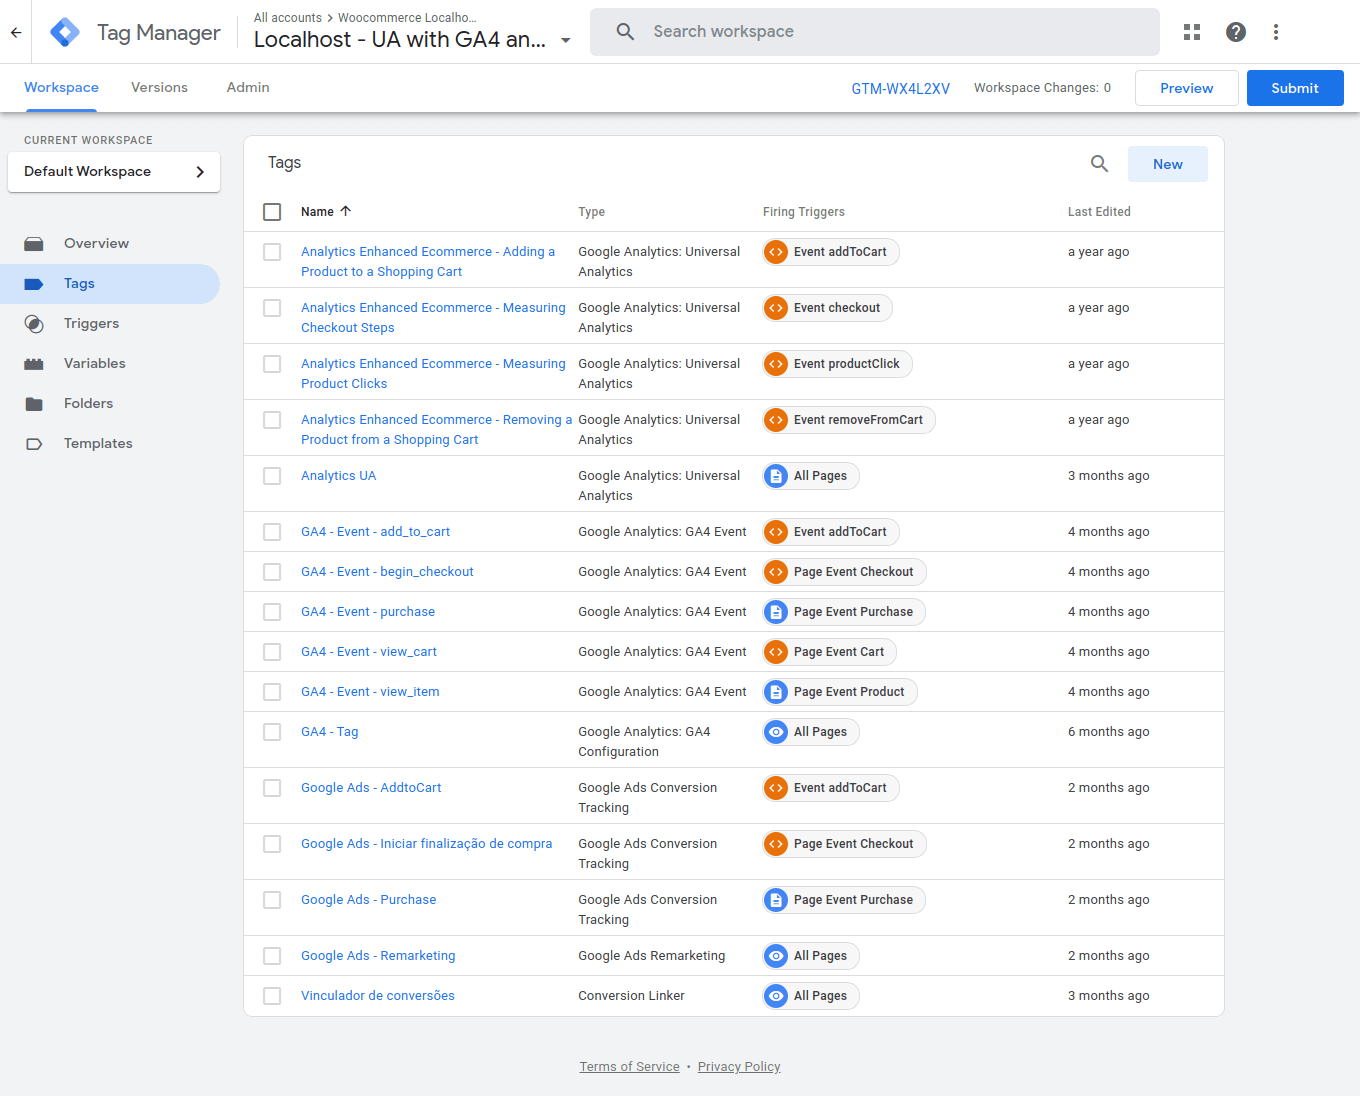The height and width of the screenshot is (1096, 1360).
Task: Switch to the Versions tab
Action: pyautogui.click(x=159, y=88)
